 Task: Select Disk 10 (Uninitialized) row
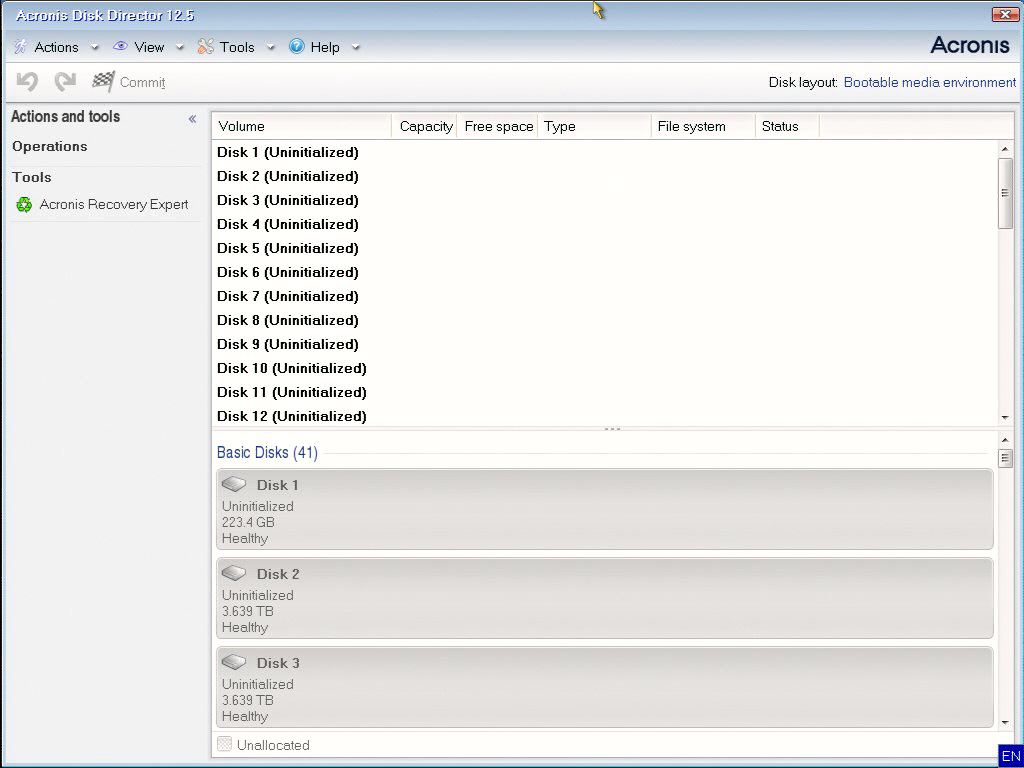point(605,368)
